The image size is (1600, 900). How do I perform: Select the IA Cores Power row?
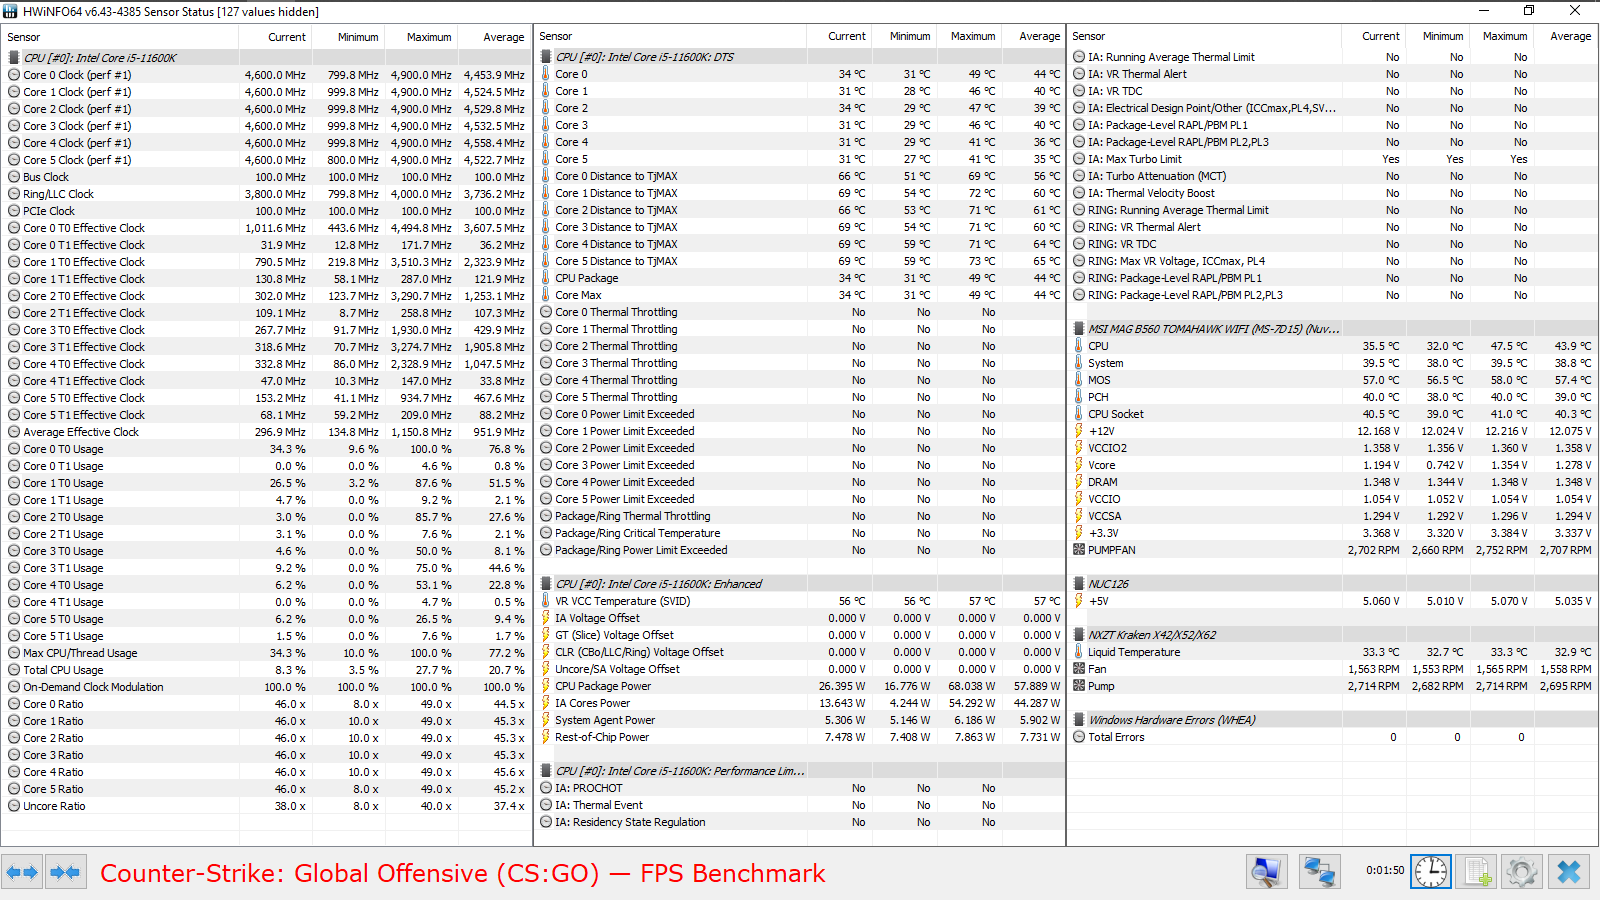pyautogui.click(x=800, y=703)
